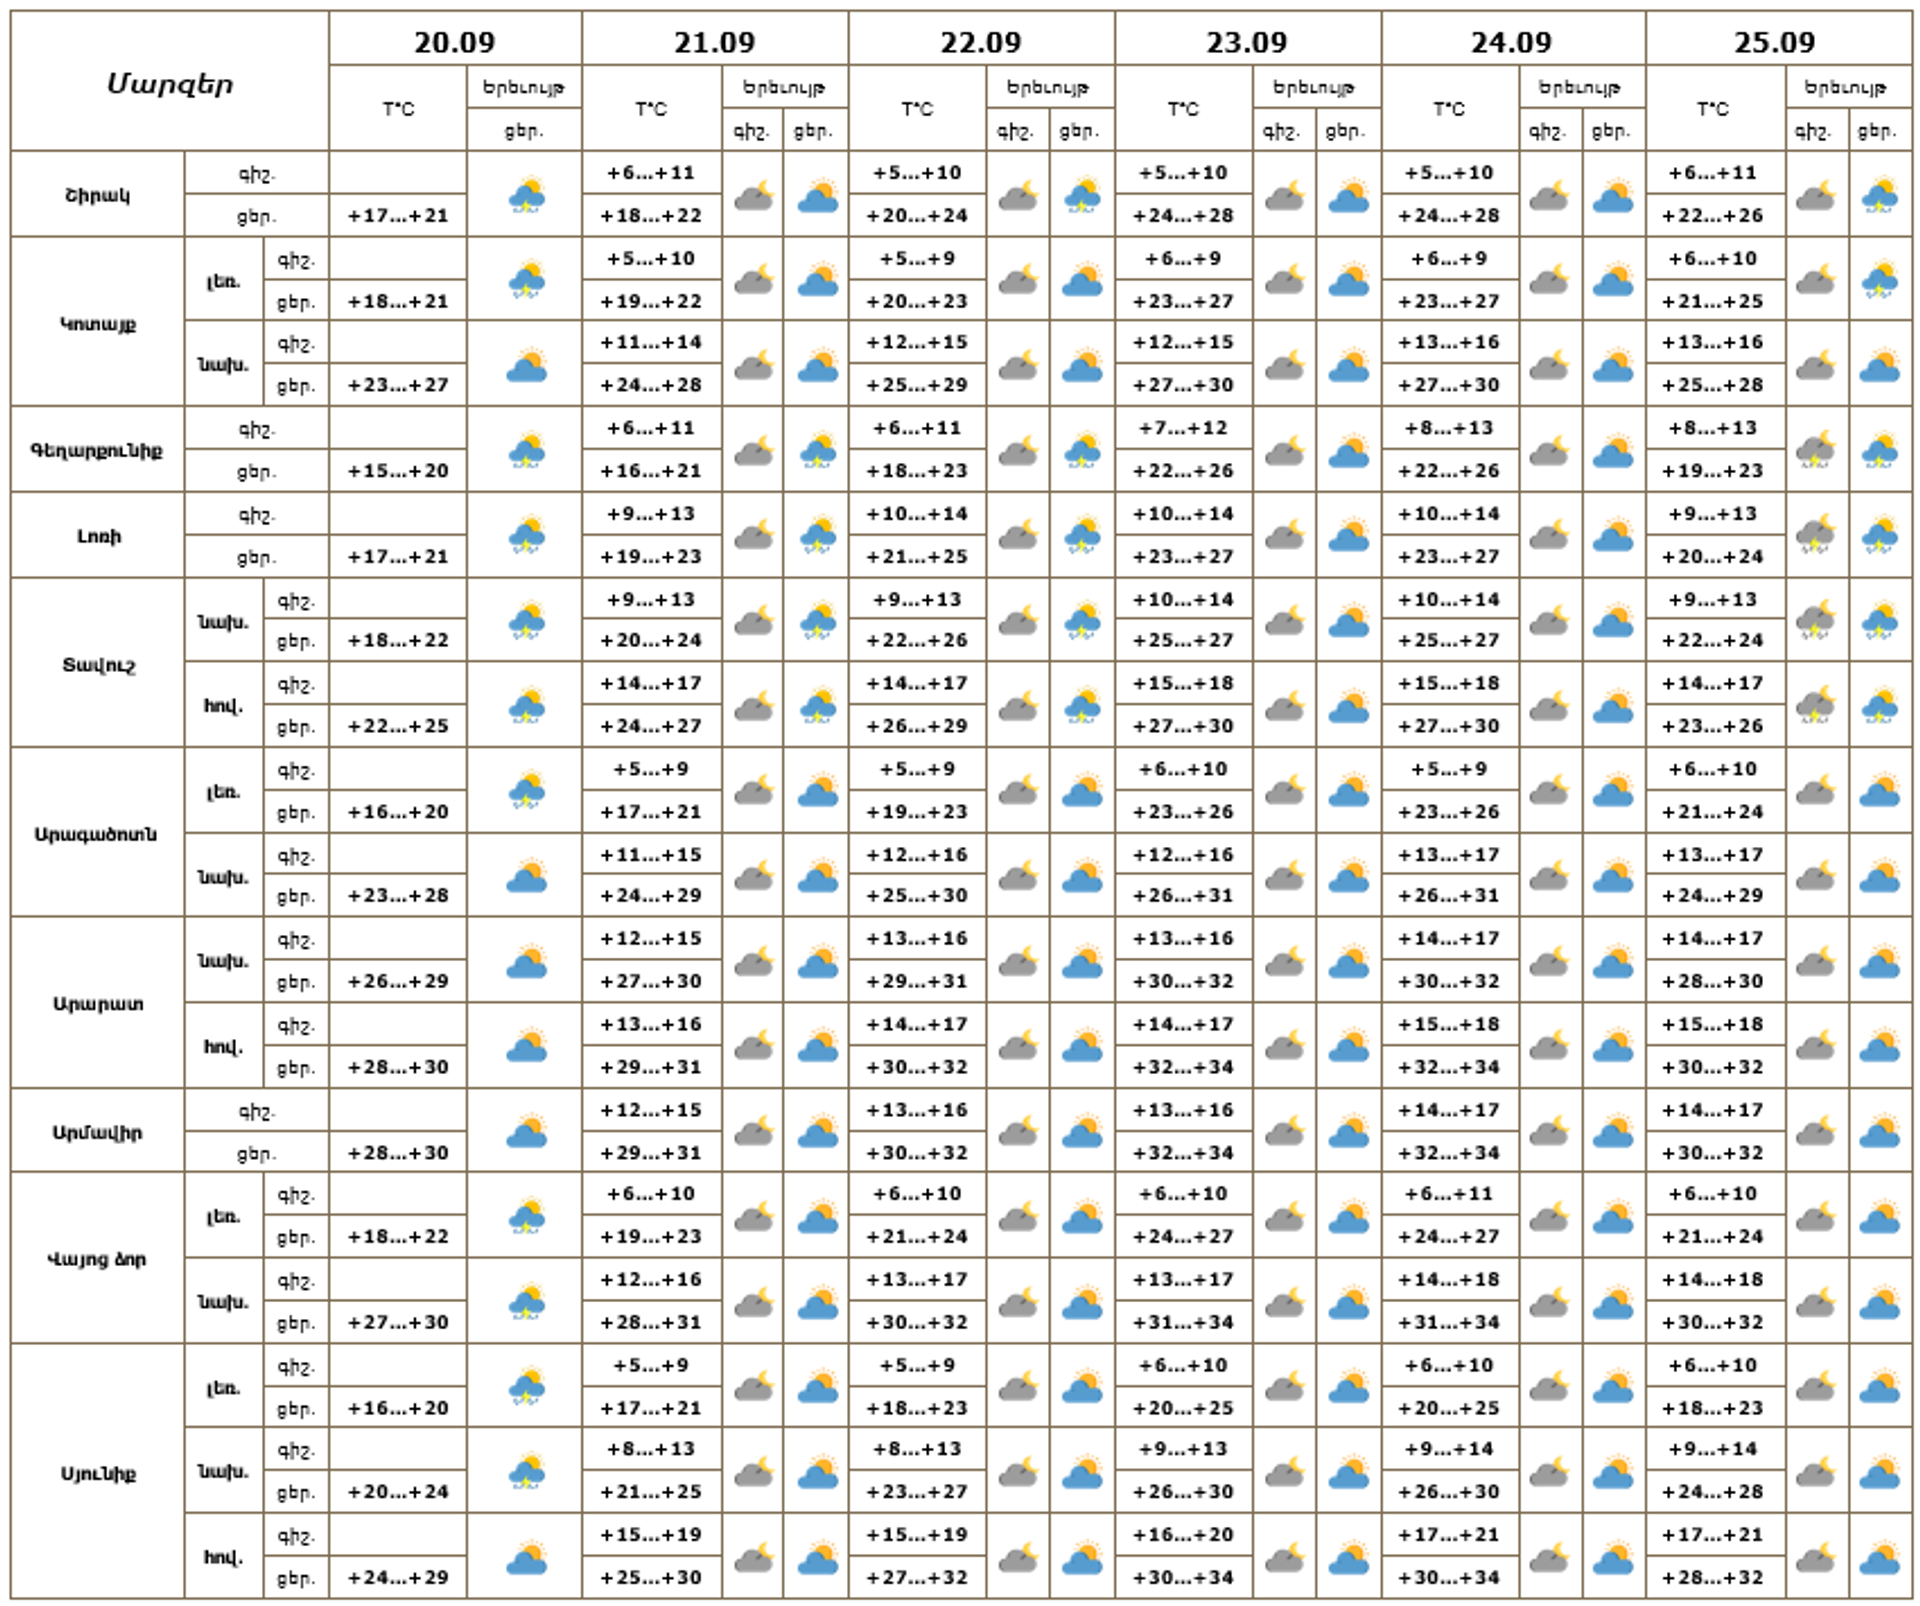The width and height of the screenshot is (1920, 1606).
Task: Click the 21.09 date column header
Action: pyautogui.click(x=715, y=42)
